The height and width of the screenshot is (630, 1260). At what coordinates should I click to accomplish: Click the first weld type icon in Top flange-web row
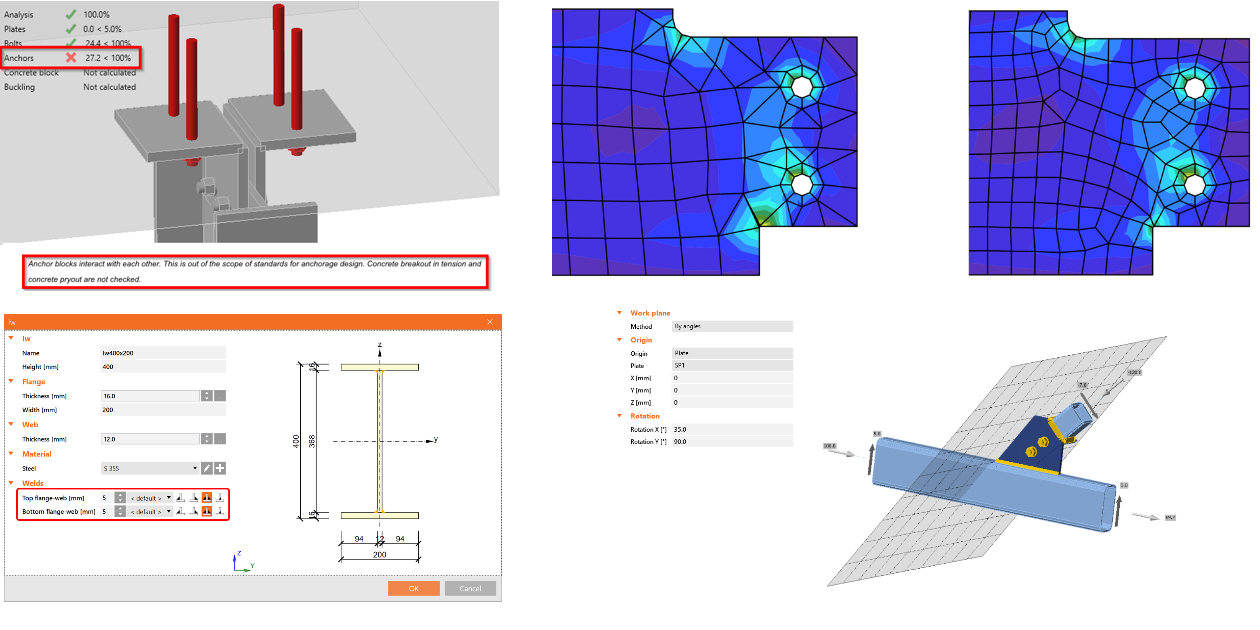coord(181,497)
